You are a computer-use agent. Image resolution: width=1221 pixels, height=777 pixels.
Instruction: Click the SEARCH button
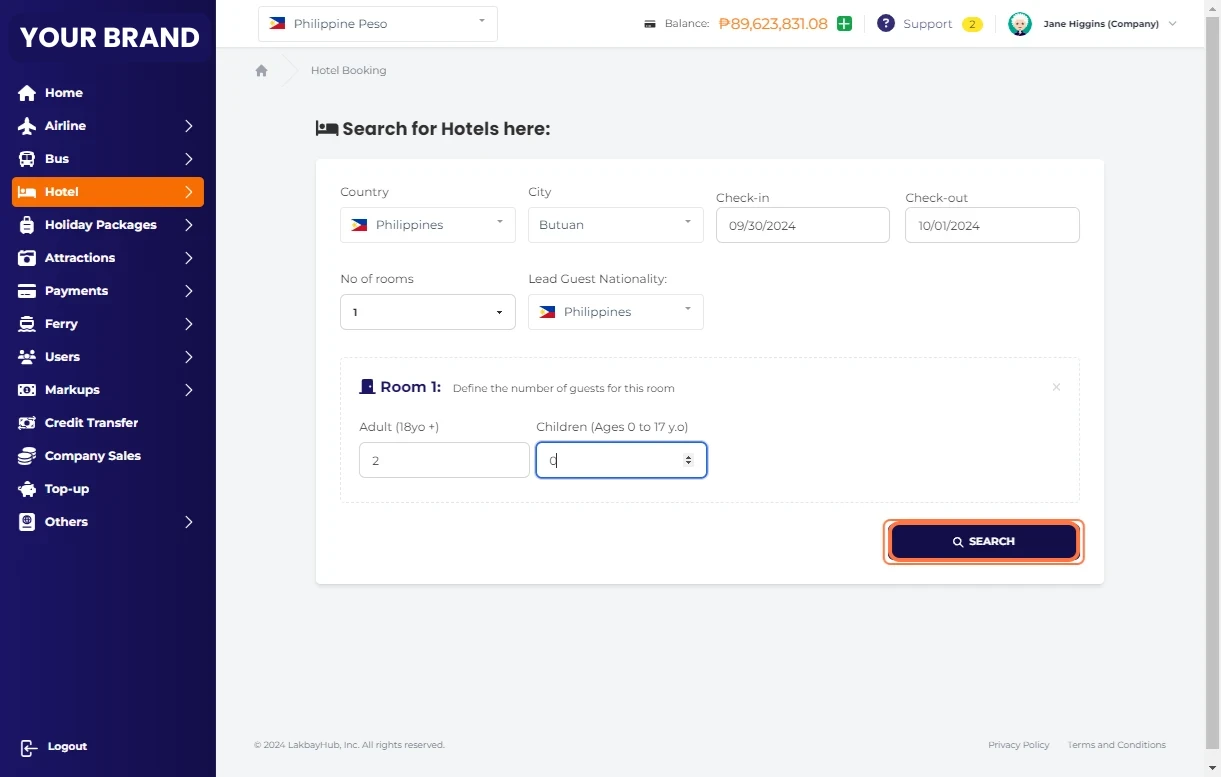coord(983,541)
